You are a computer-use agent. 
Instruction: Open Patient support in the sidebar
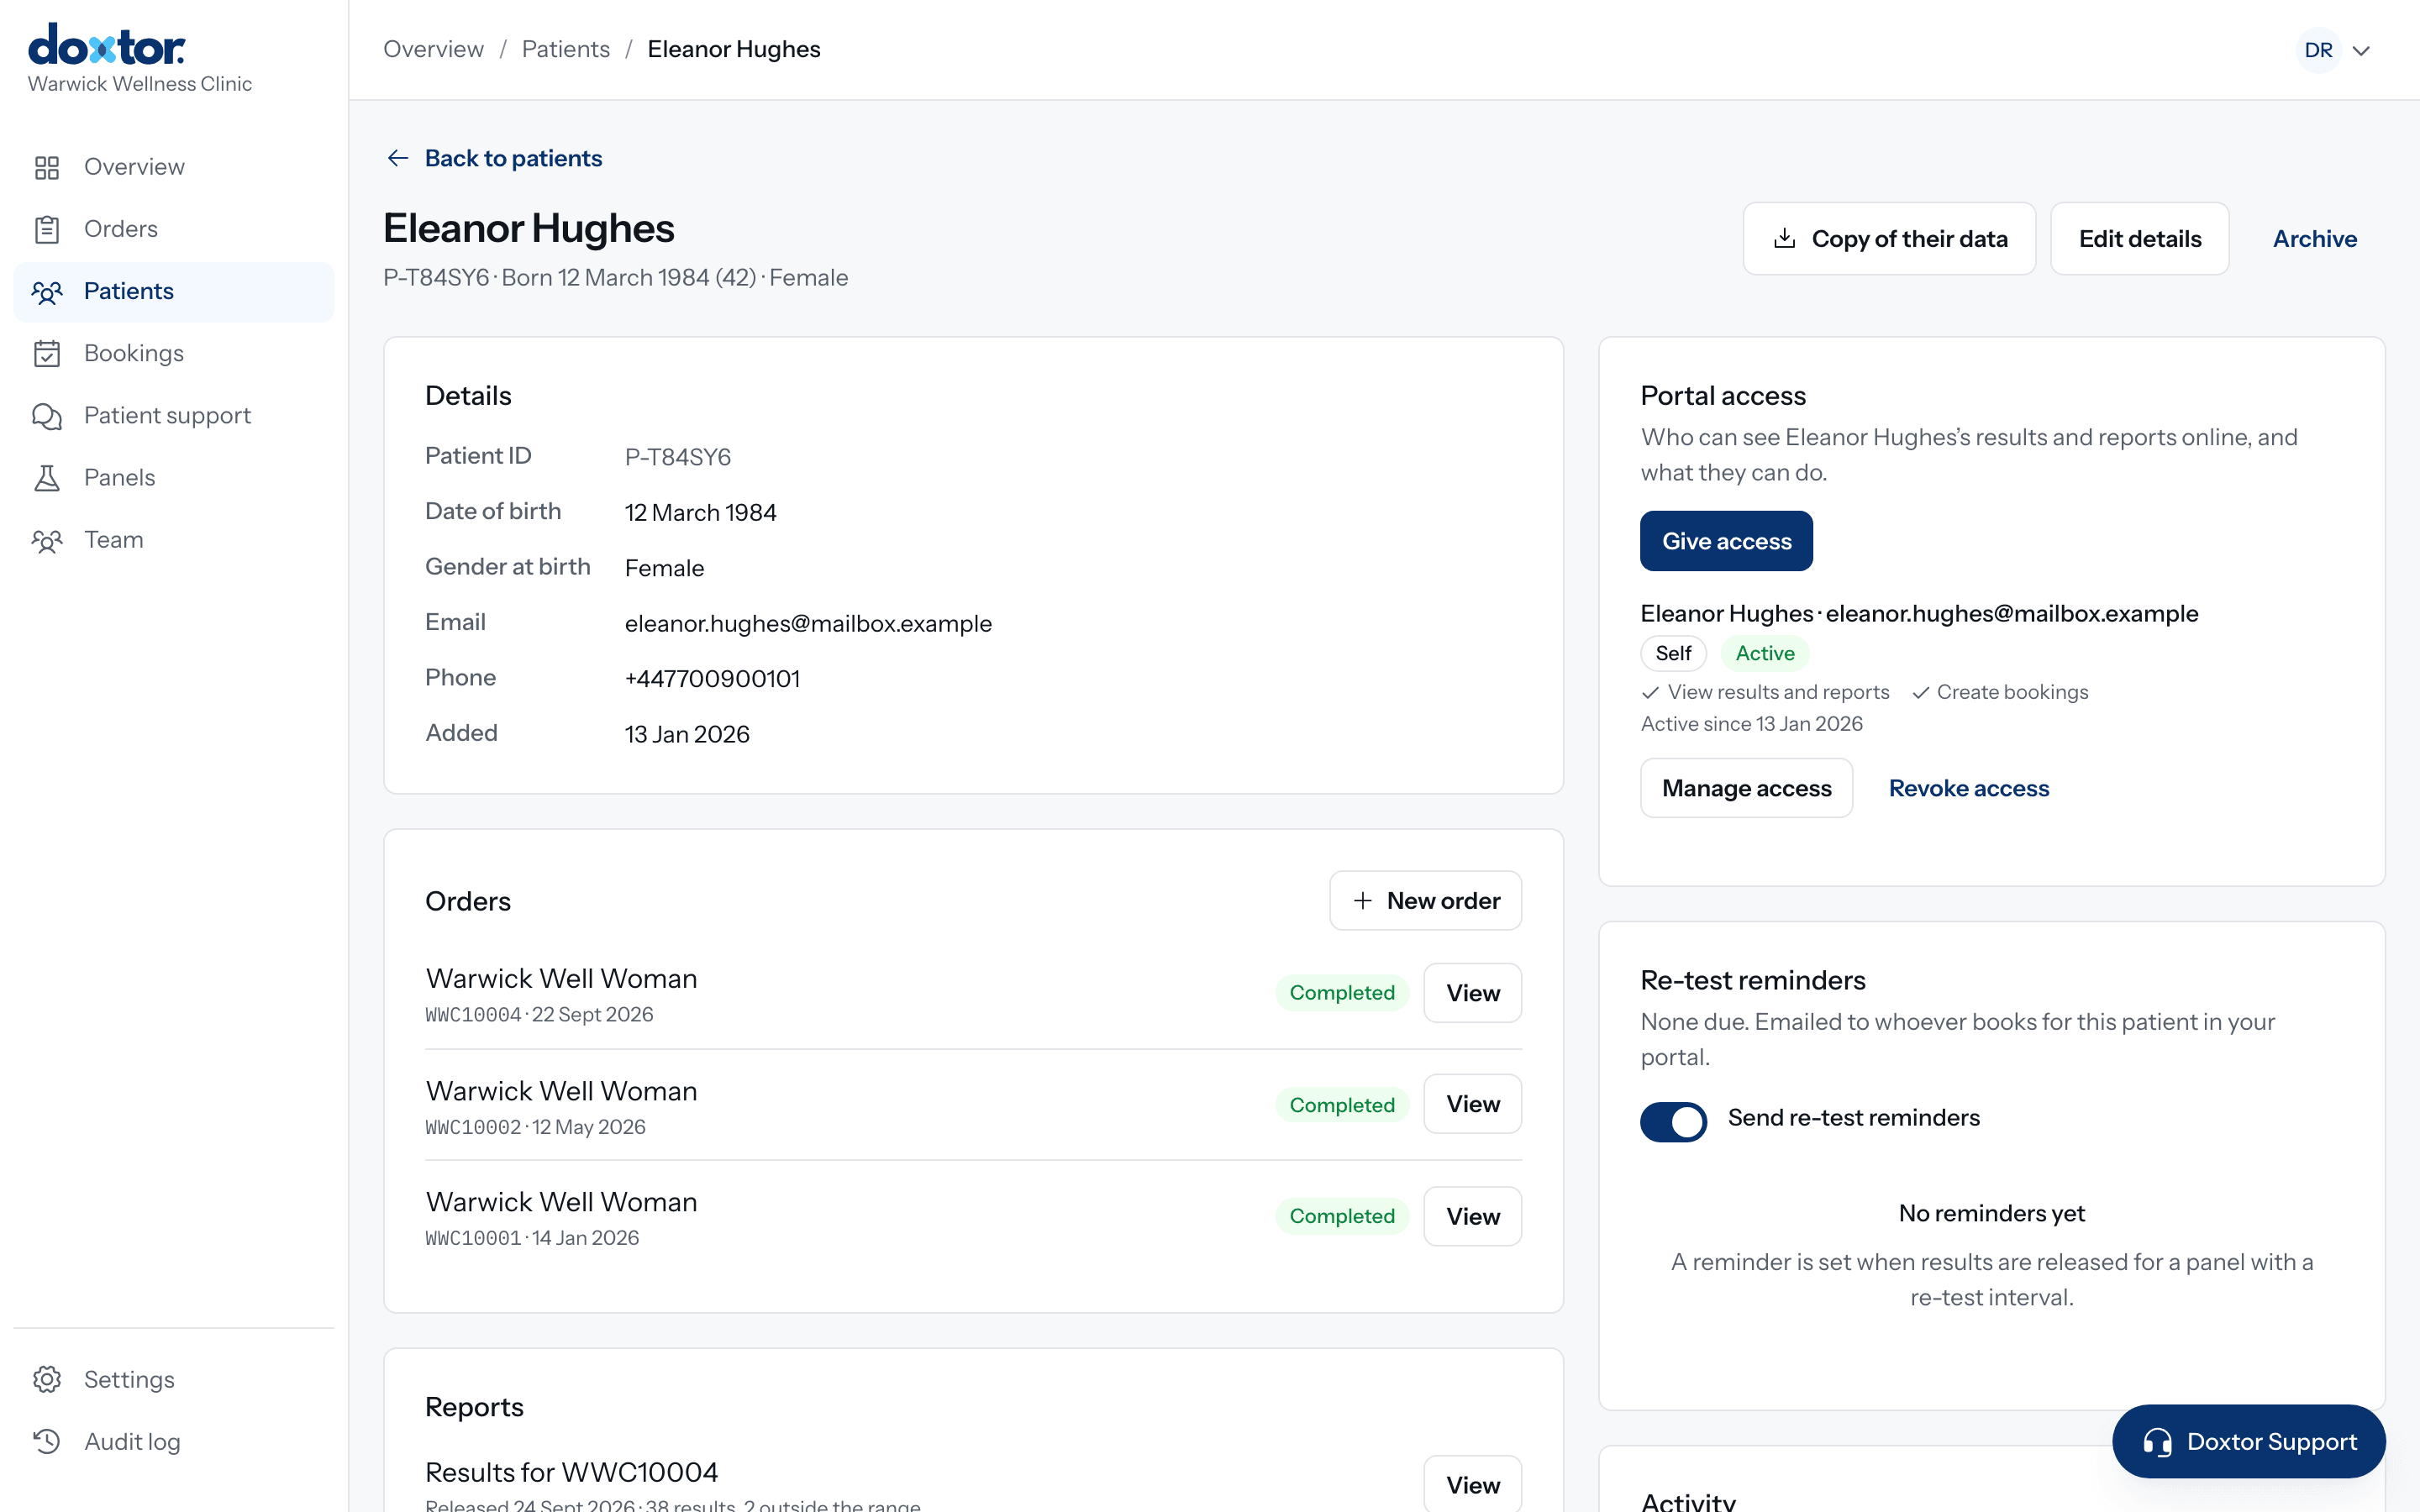(174, 415)
